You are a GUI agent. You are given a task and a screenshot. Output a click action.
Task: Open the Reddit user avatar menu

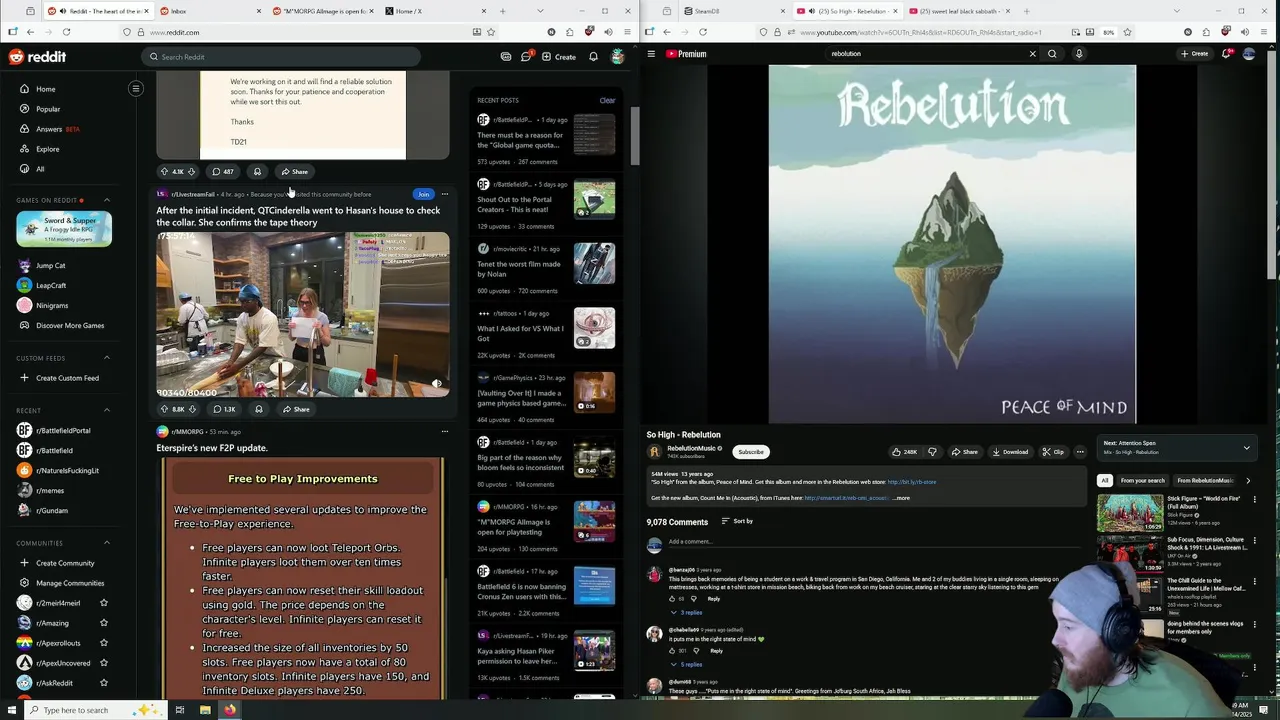click(618, 57)
